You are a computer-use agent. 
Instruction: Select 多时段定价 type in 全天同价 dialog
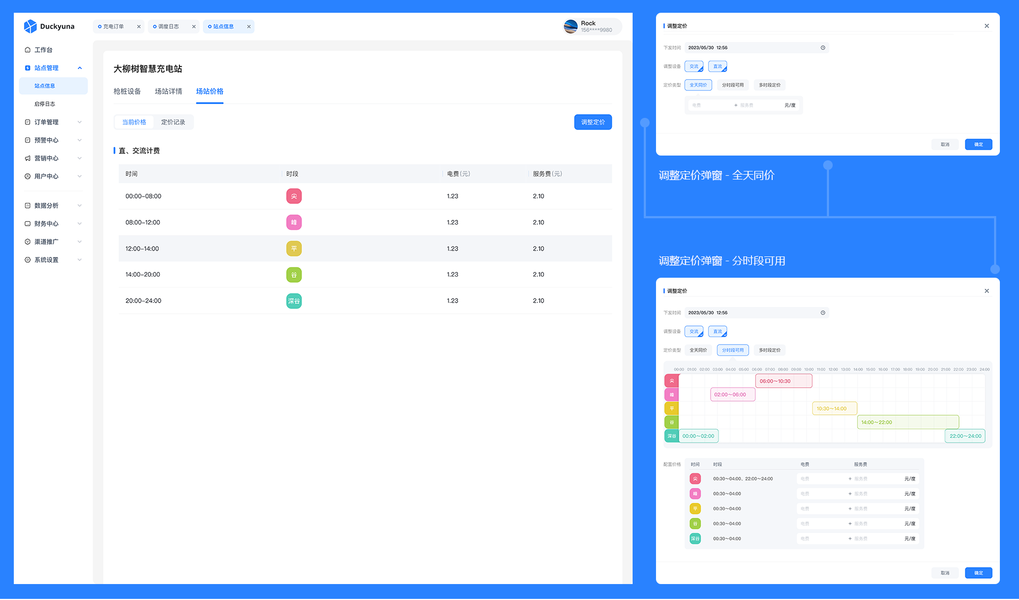tap(769, 85)
